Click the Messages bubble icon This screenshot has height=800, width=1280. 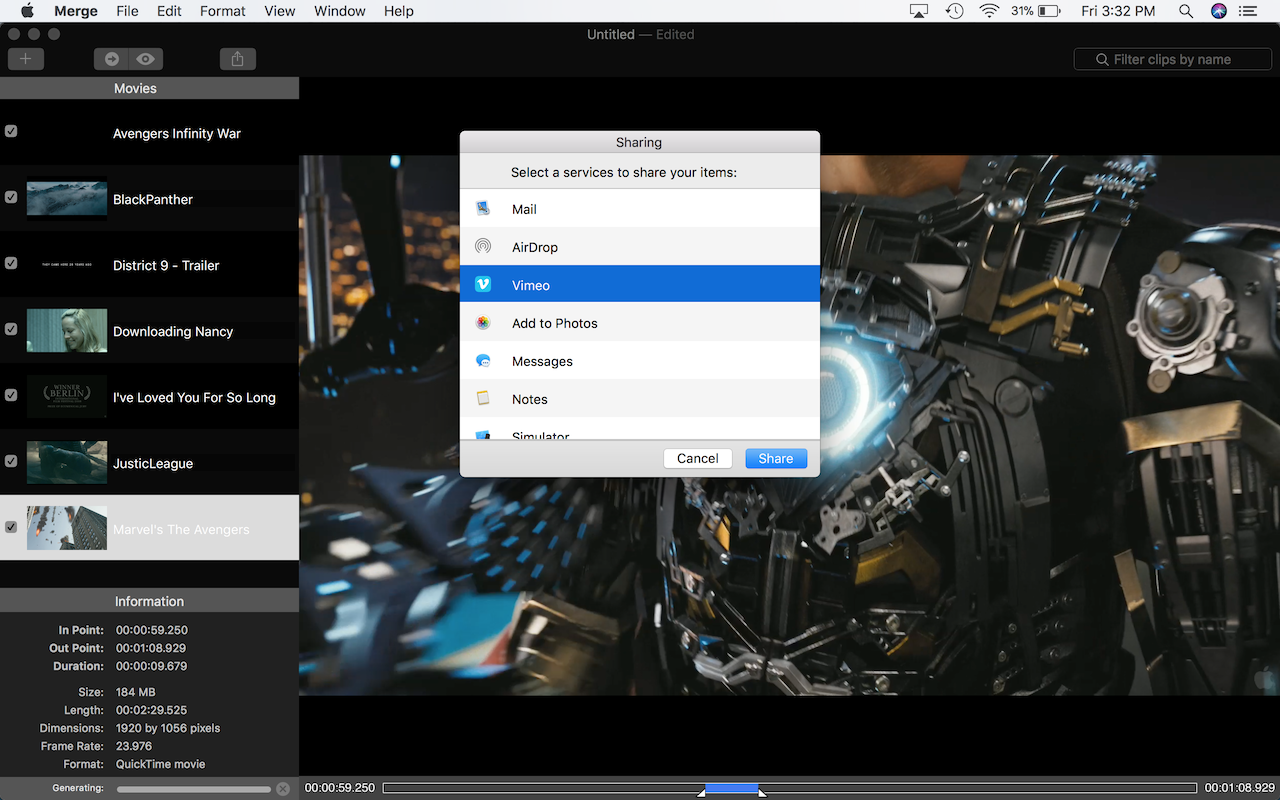pos(483,360)
